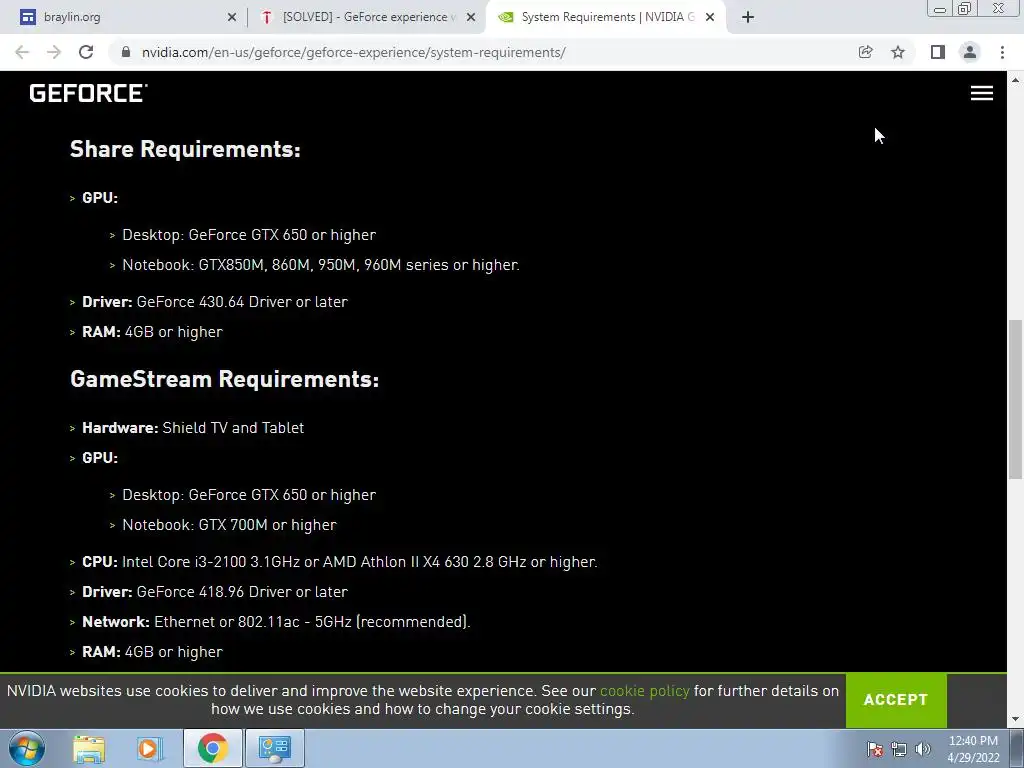1024x768 pixels.
Task: Go forward in browser history
Action: 54,52
